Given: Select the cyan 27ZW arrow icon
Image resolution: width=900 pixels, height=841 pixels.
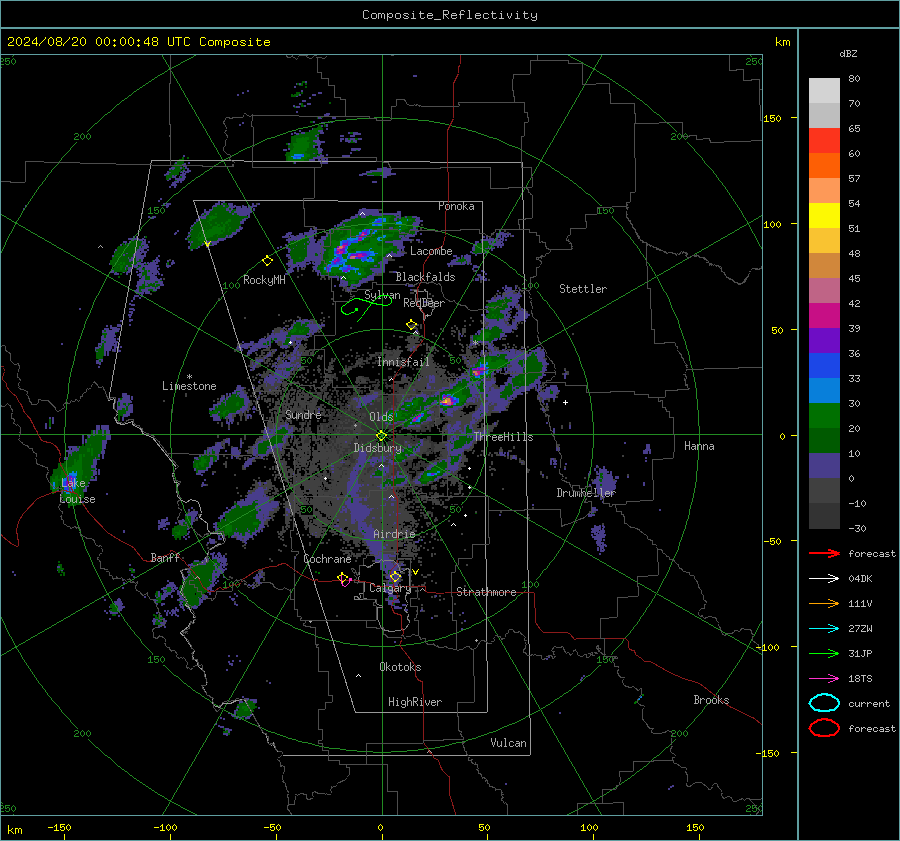Looking at the screenshot, I should [x=824, y=629].
